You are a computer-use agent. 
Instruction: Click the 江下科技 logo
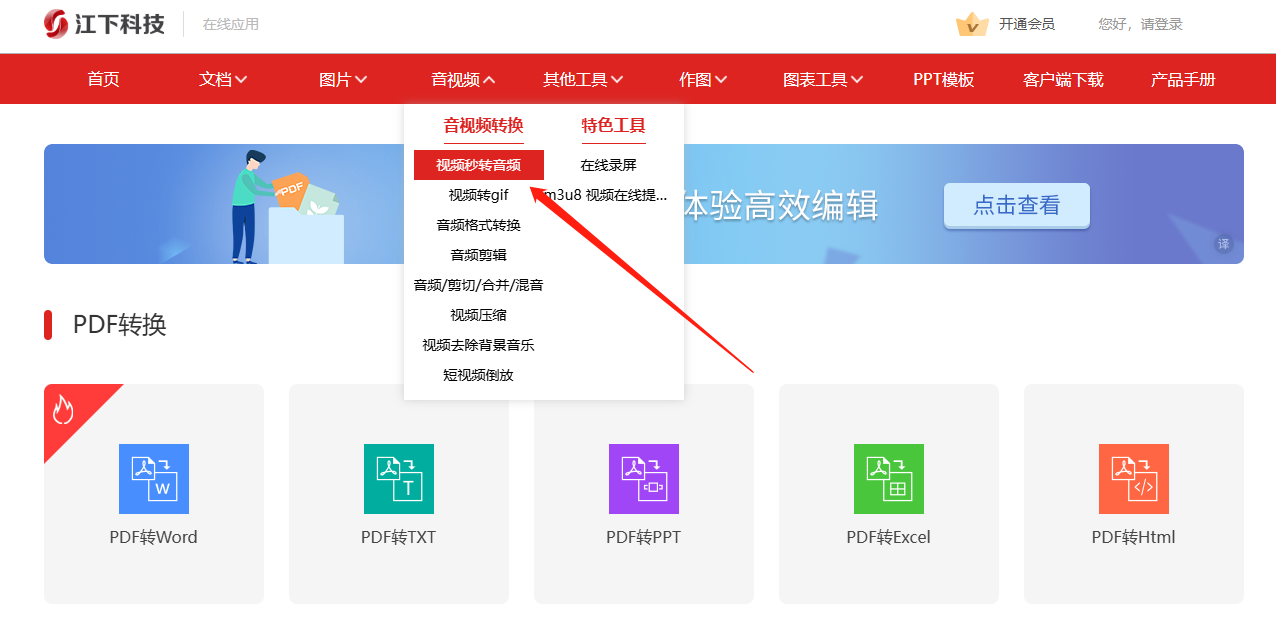(104, 24)
